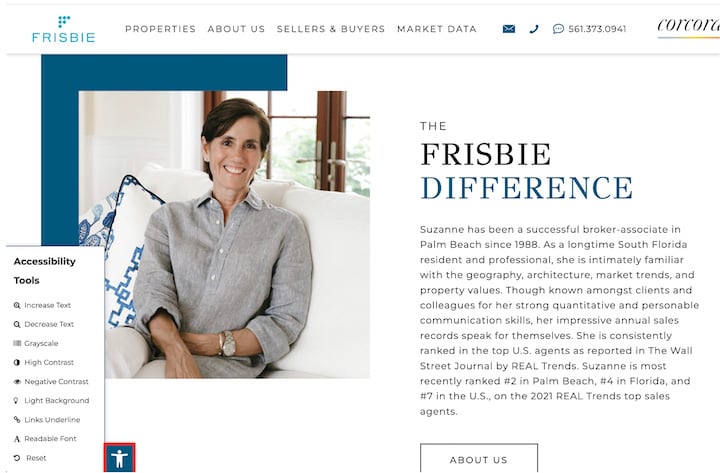Enable Links Underline option
This screenshot has width=720, height=473.
47,420
